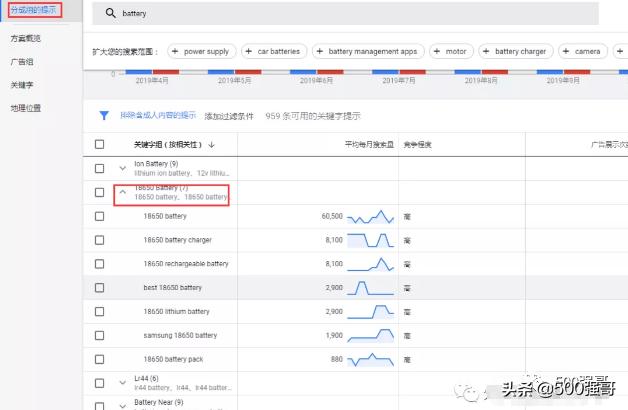
Task: Click plus icon on battery management apps chip
Action: pyautogui.click(x=320, y=51)
